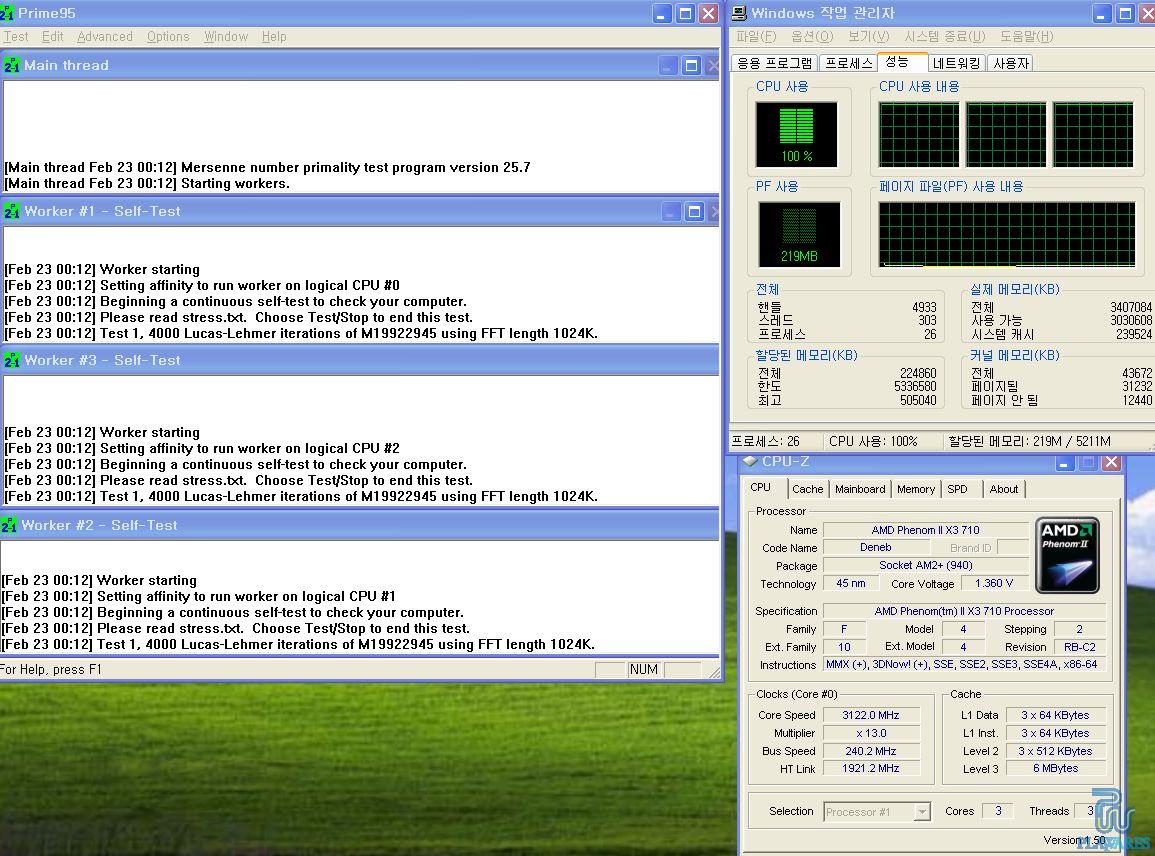Click the Prime95 title bar icon
Viewport: 1155px width, 856px height.
(10, 13)
